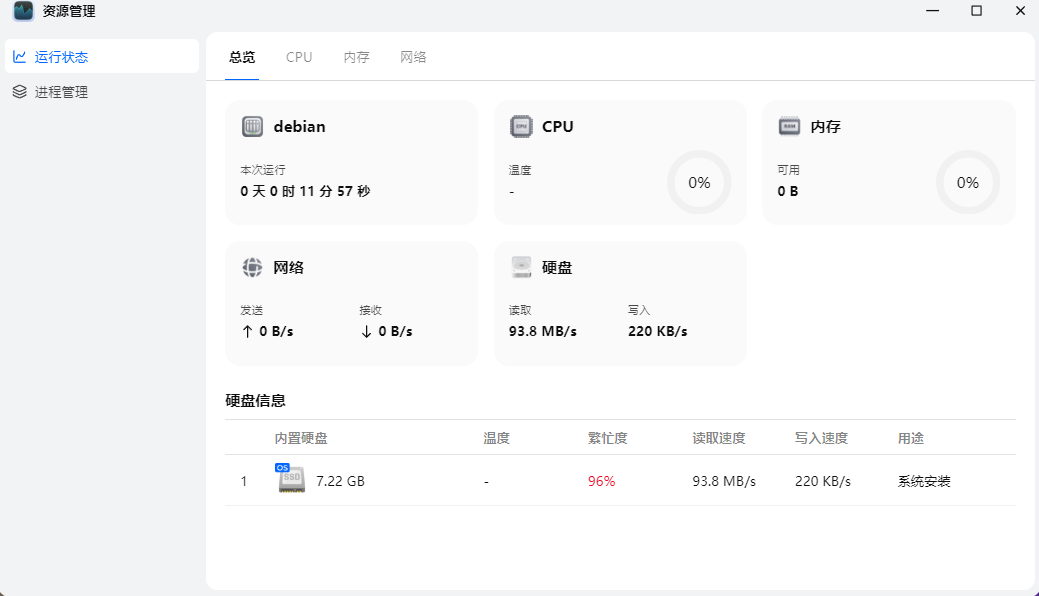The width and height of the screenshot is (1039, 596).
Task: Click the layers icon beside 进程管理
Action: pyautogui.click(x=19, y=91)
